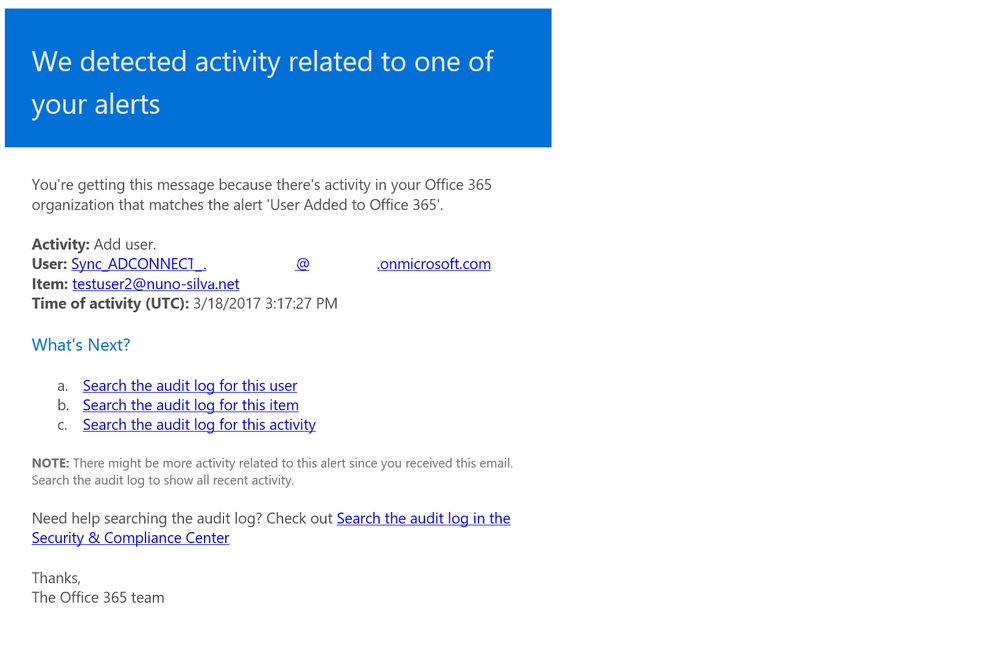The image size is (999, 666).
Task: Click list marker 'a.' in What's Next
Action: (63, 385)
